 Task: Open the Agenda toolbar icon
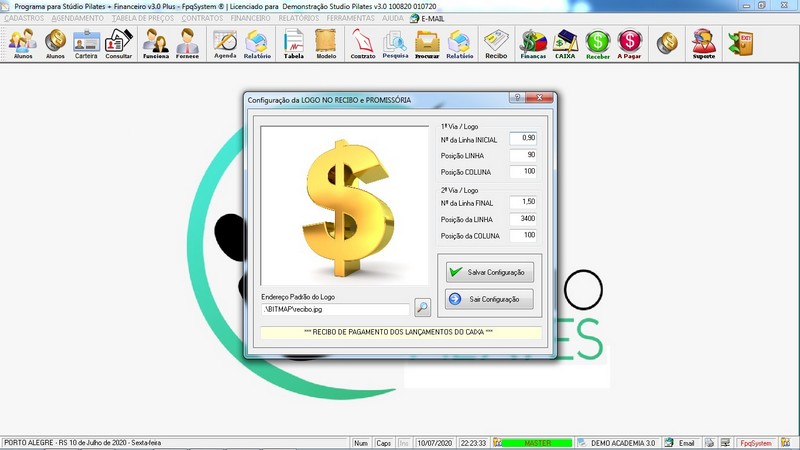225,44
